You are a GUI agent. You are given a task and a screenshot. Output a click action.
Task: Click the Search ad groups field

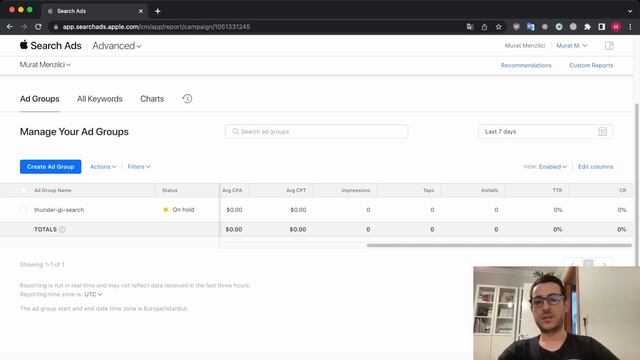point(316,131)
